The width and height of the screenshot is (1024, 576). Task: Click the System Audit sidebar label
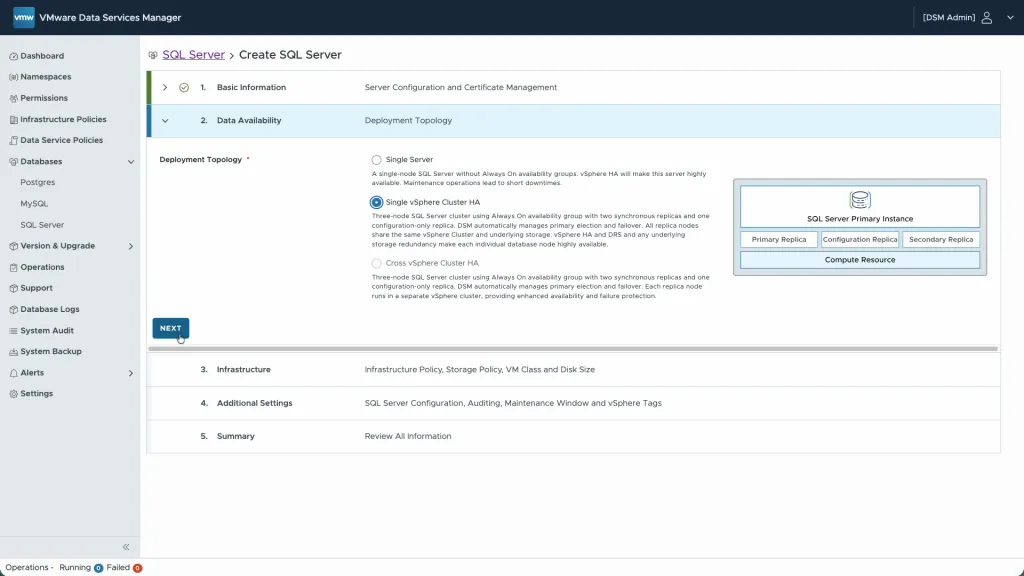pos(47,331)
